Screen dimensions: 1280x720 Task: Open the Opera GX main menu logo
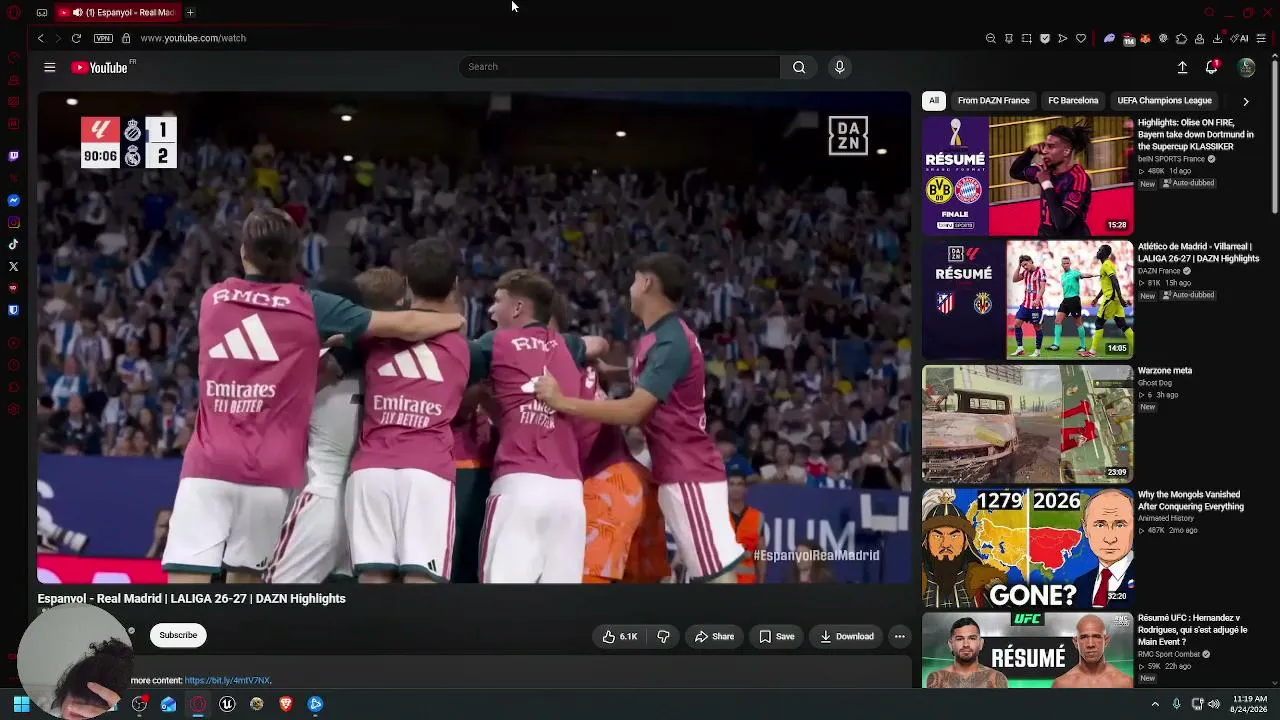(x=13, y=12)
